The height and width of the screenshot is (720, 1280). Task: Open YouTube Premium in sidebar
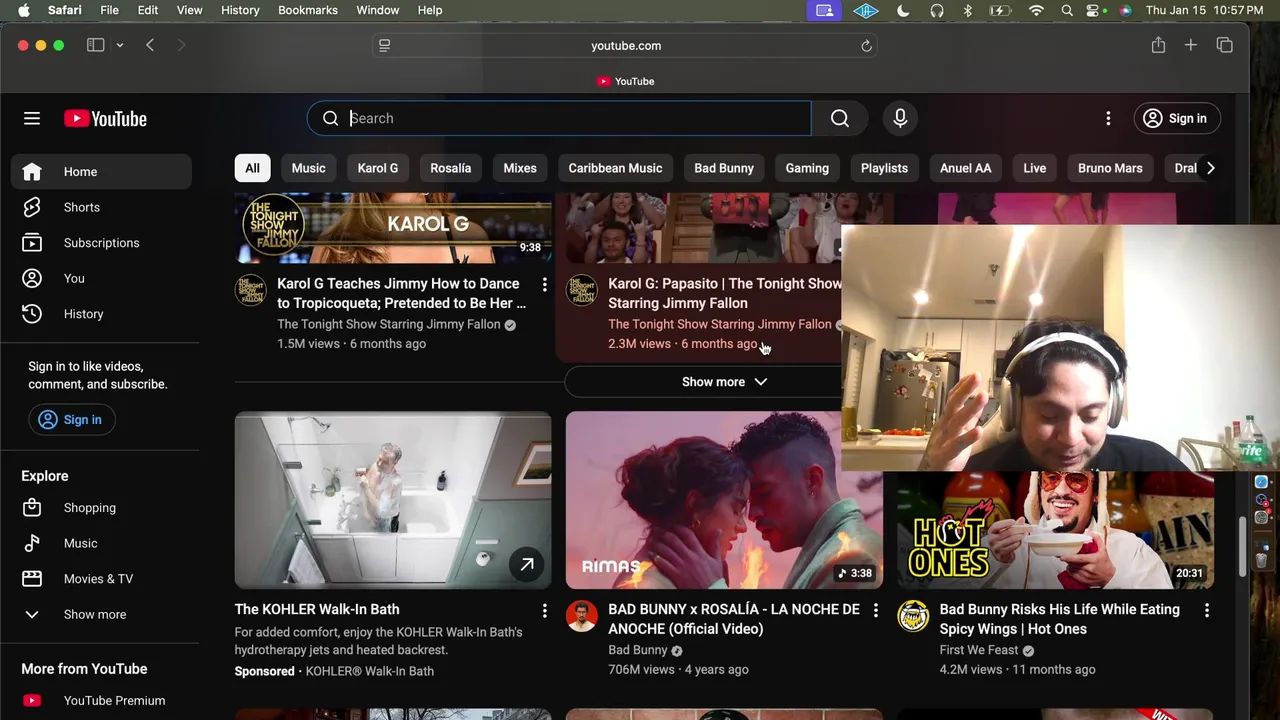click(101, 701)
